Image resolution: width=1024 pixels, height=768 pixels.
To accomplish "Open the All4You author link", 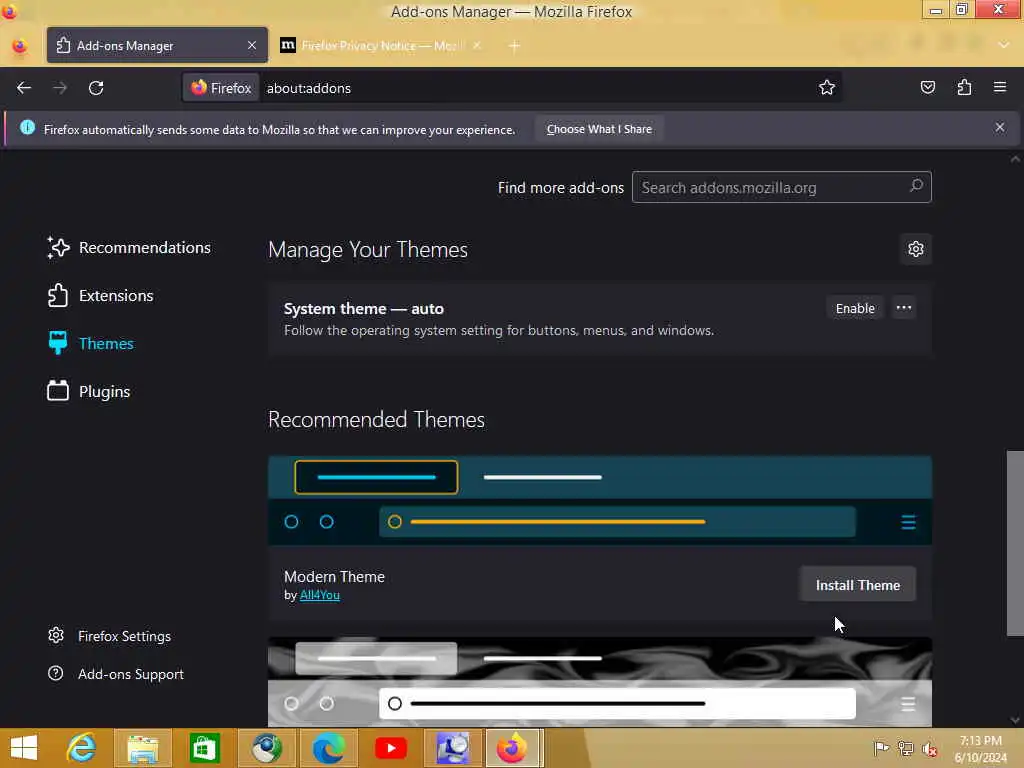I will [319, 595].
